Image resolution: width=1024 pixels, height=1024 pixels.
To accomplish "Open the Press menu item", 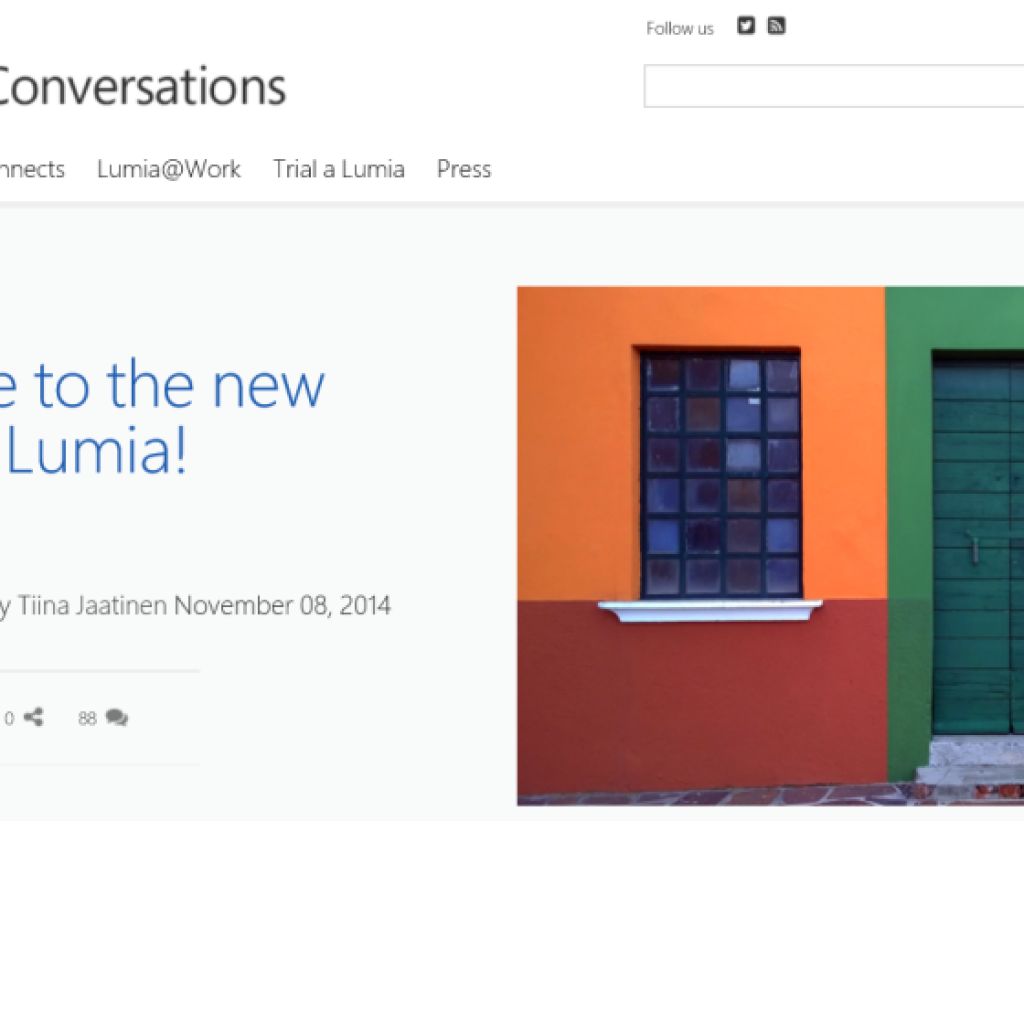I will [x=464, y=169].
